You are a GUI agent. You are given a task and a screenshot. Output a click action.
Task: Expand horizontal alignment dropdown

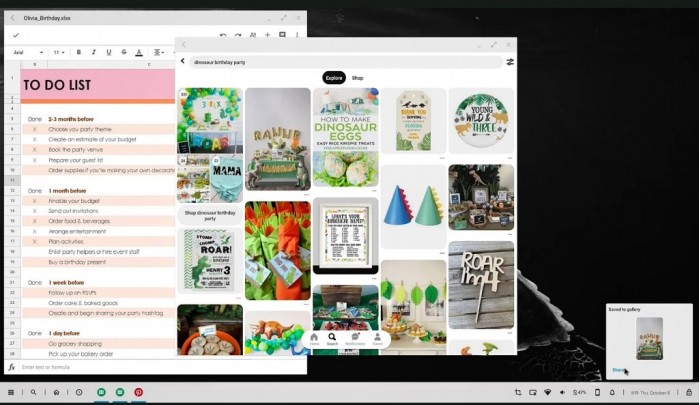(158, 52)
